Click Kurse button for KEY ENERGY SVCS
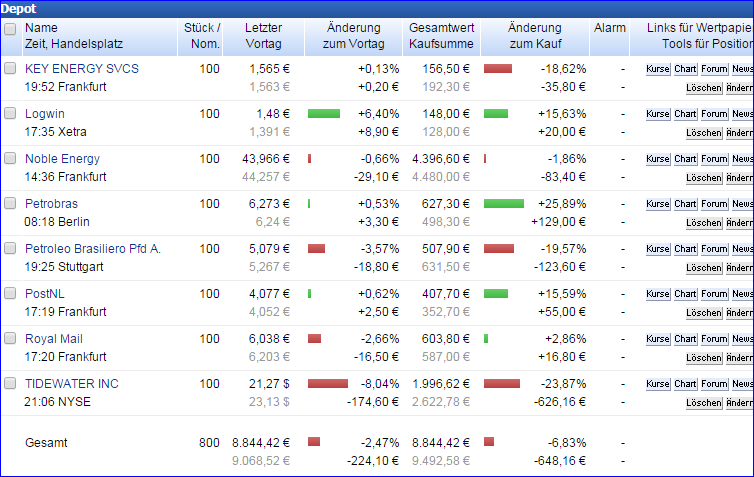The image size is (754, 477). click(658, 69)
